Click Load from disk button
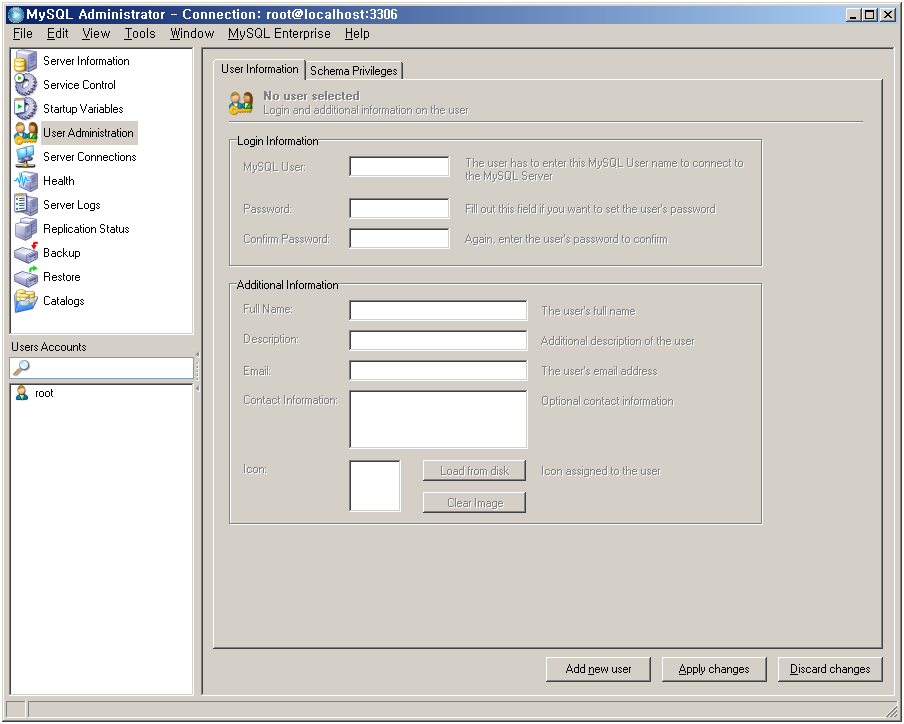The width and height of the screenshot is (904, 724). click(474, 471)
